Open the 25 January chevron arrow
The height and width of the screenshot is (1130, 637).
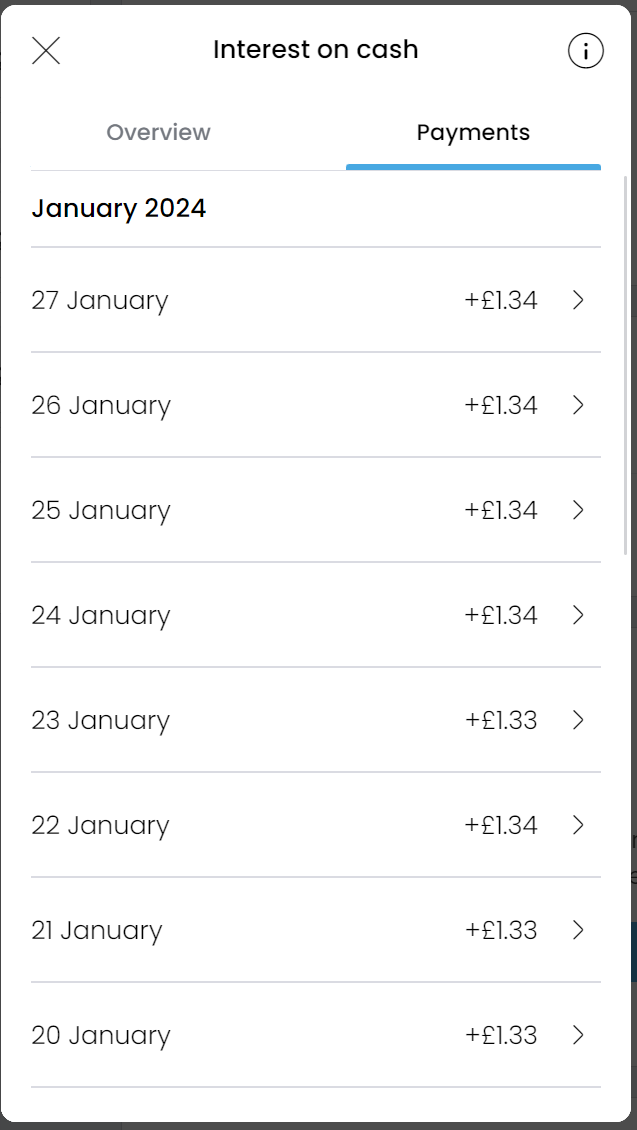coord(578,510)
